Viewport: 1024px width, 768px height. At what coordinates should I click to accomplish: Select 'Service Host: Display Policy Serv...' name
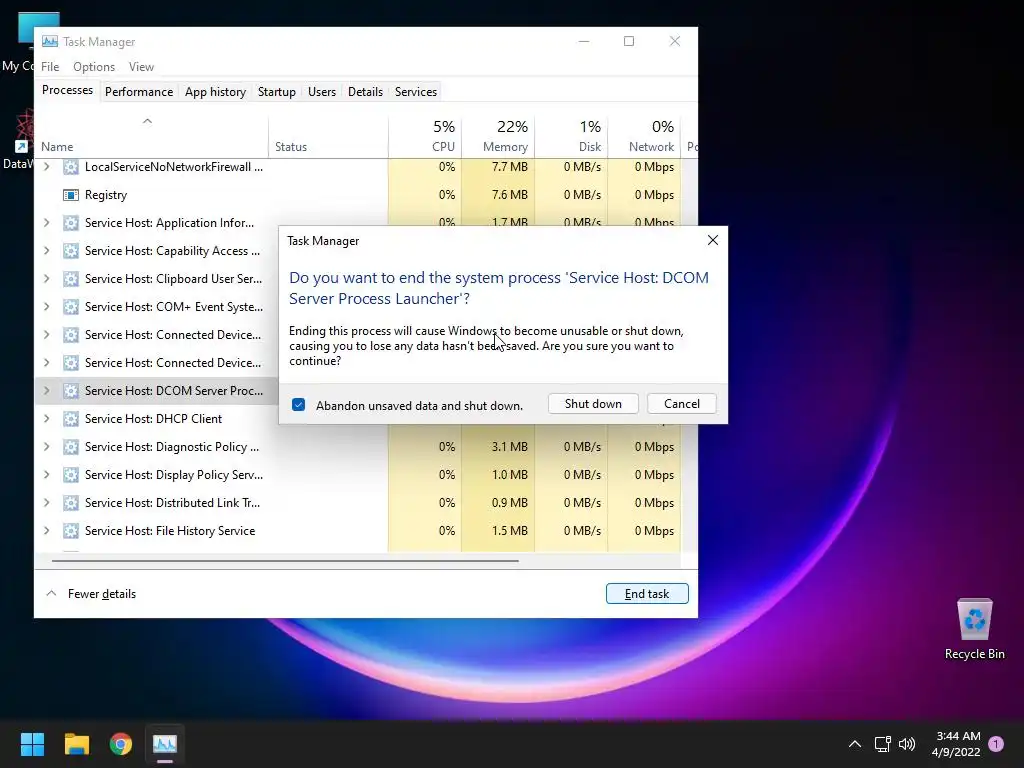coord(174,475)
